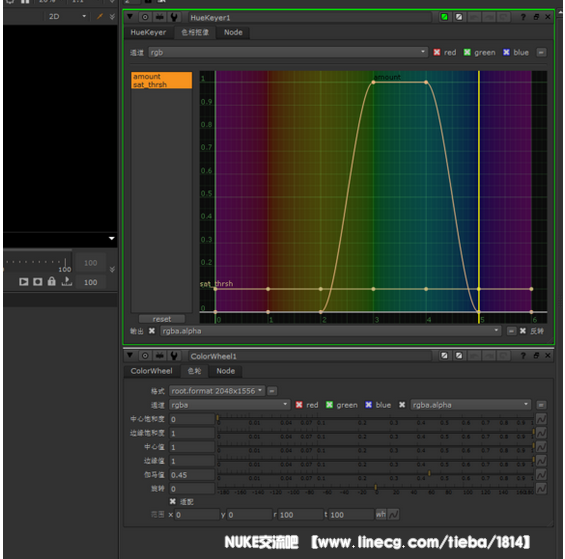Collapse the ColorWheel1 panel with its triangle

(130, 355)
